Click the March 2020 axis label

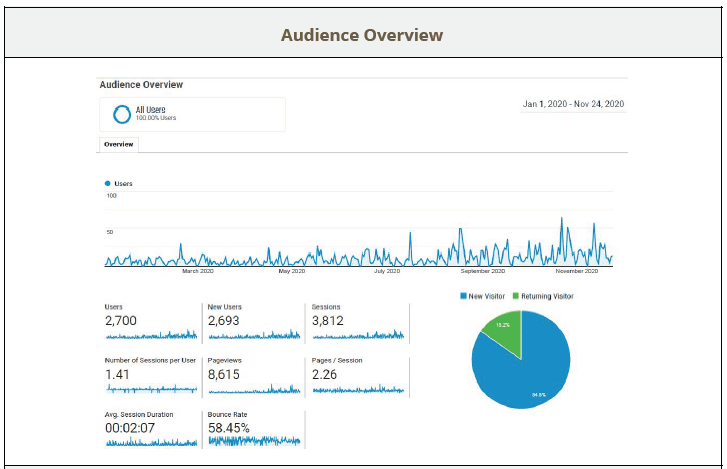coord(198,271)
